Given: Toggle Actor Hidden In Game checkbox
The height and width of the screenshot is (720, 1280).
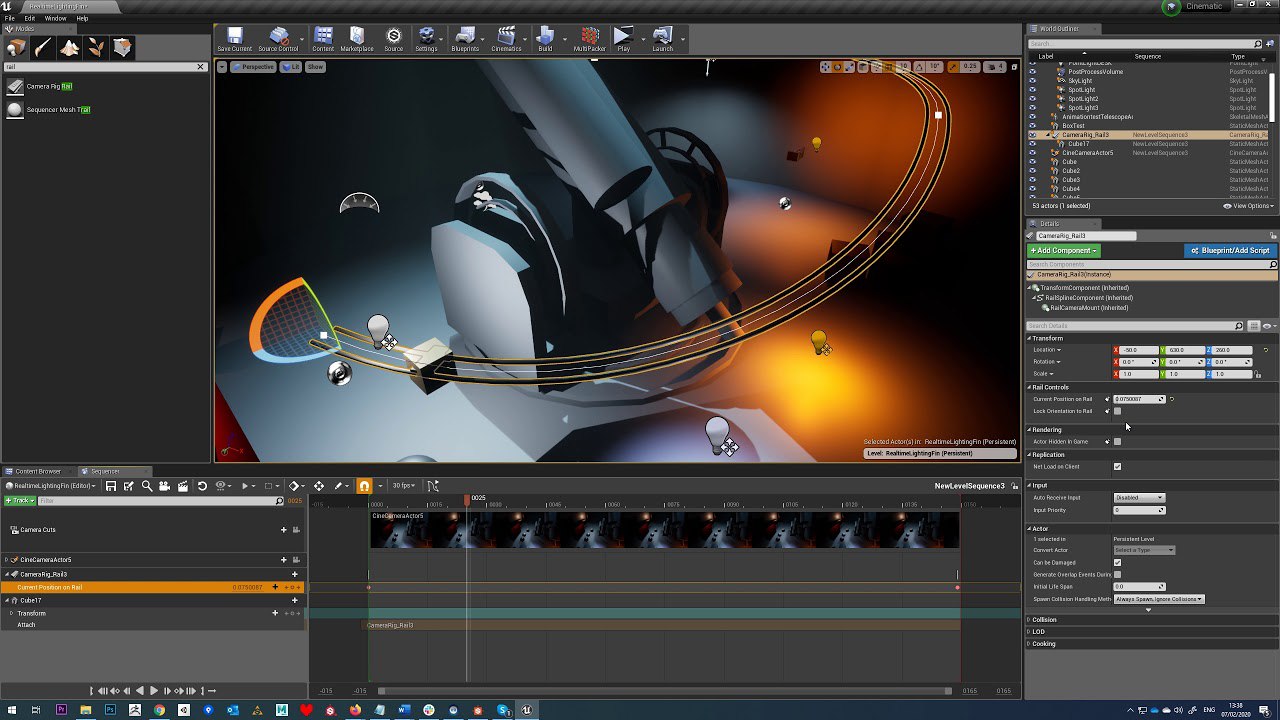Looking at the screenshot, I should click(1117, 441).
